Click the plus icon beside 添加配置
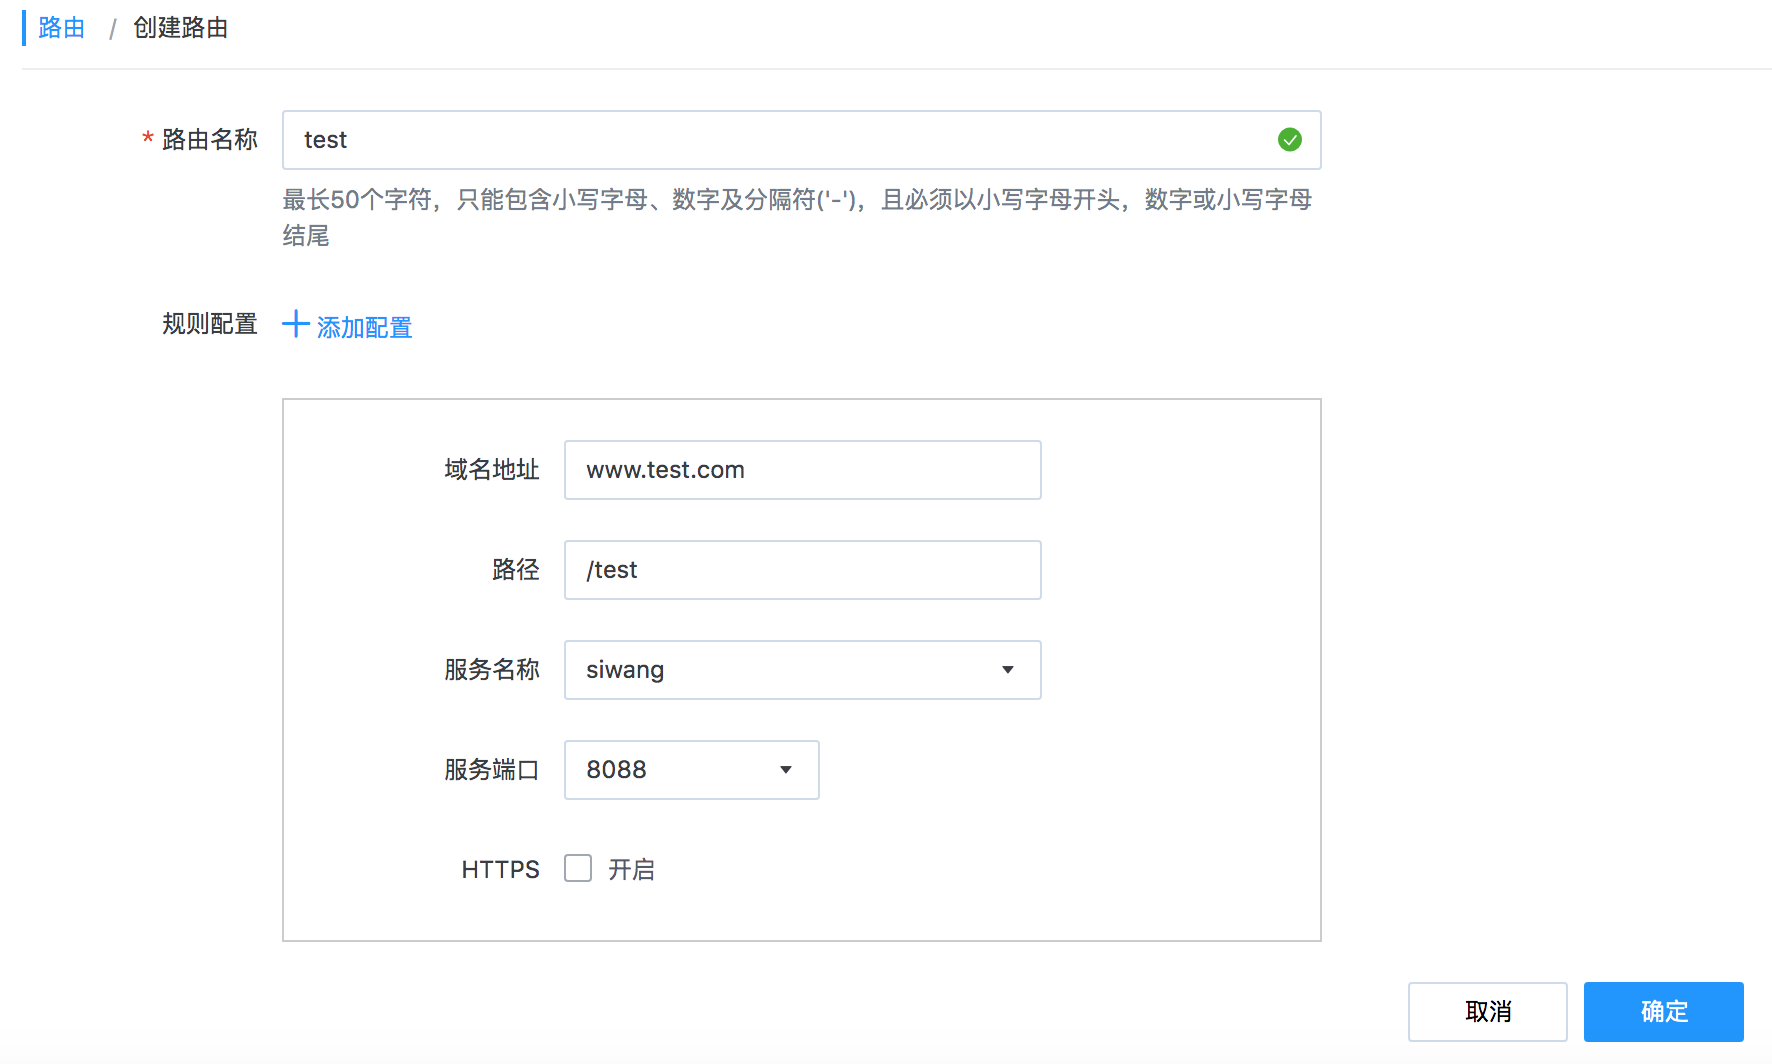Viewport: 1772px width, 1064px height. coord(295,326)
